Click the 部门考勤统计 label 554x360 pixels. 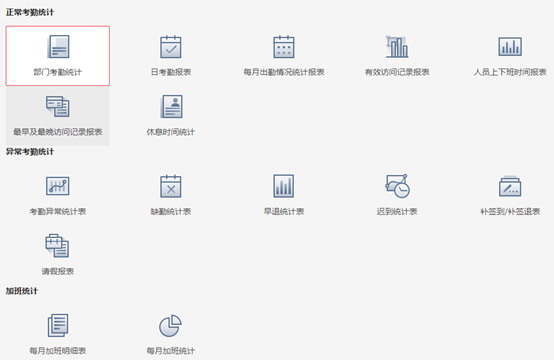(58, 72)
